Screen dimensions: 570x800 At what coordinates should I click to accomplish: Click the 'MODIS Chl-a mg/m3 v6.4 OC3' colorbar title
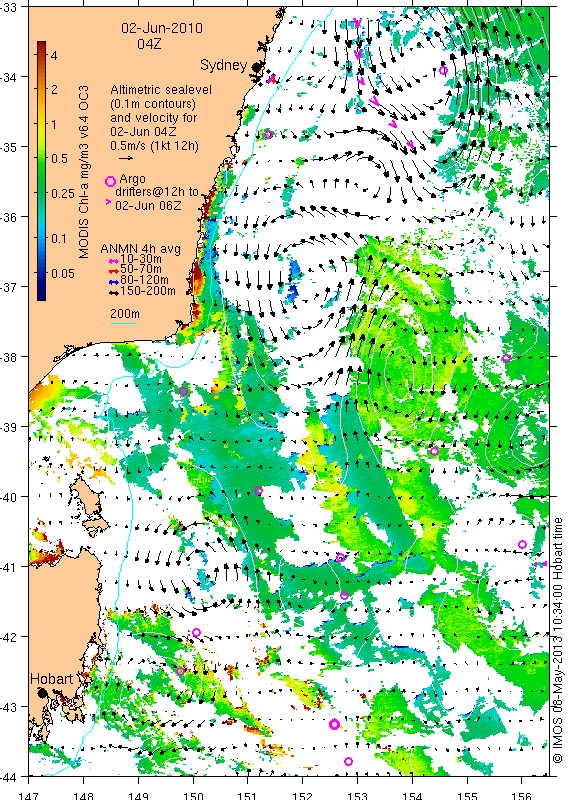[x=84, y=172]
